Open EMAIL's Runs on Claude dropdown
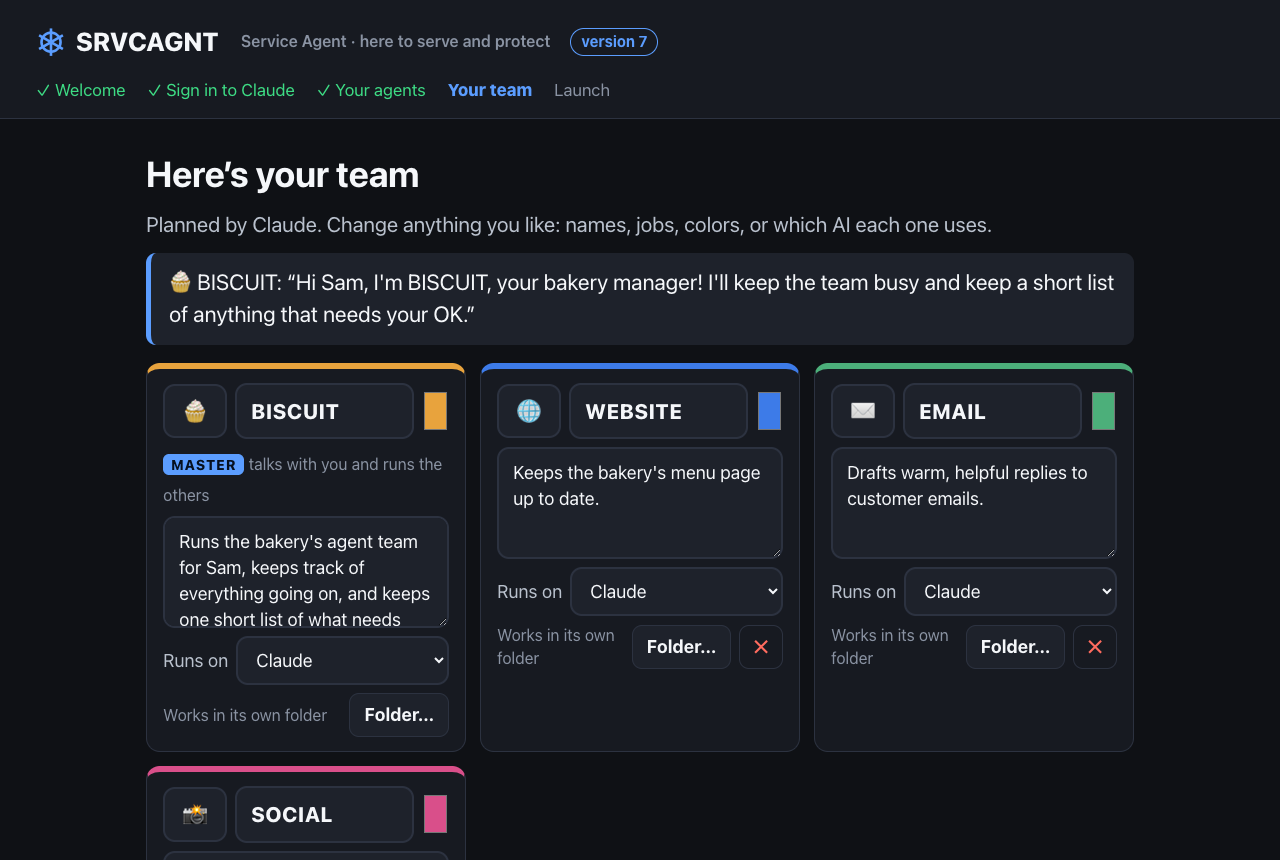This screenshot has height=860, width=1280. pyautogui.click(x=1010, y=592)
